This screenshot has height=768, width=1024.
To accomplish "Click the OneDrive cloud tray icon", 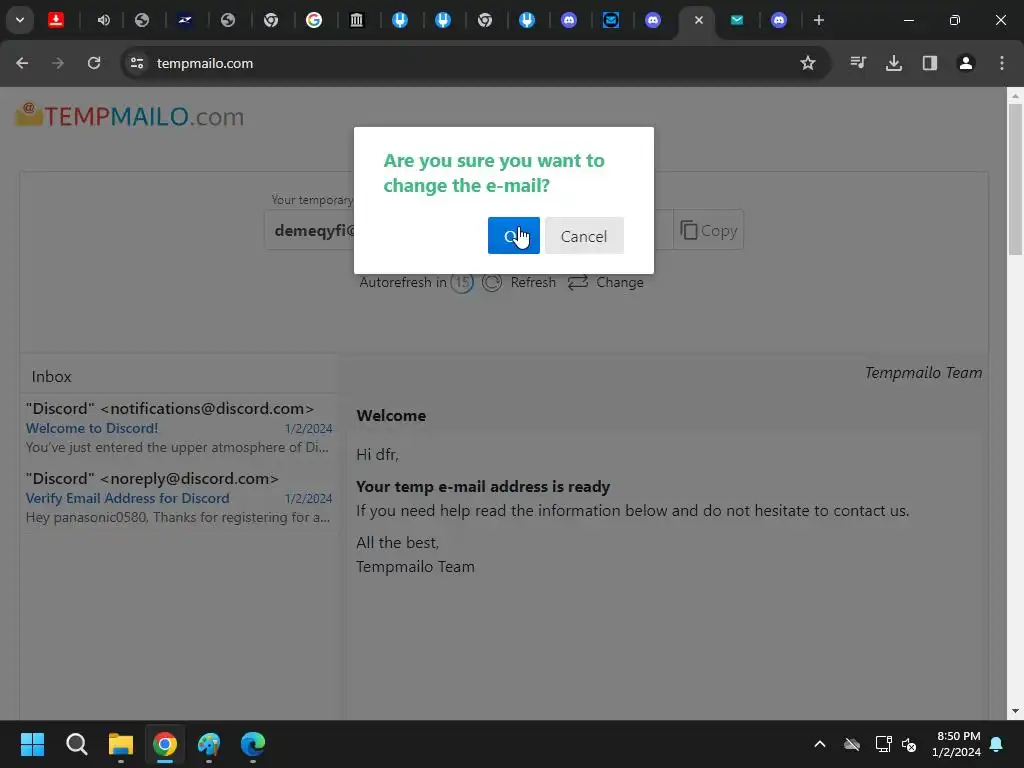I will tap(852, 744).
